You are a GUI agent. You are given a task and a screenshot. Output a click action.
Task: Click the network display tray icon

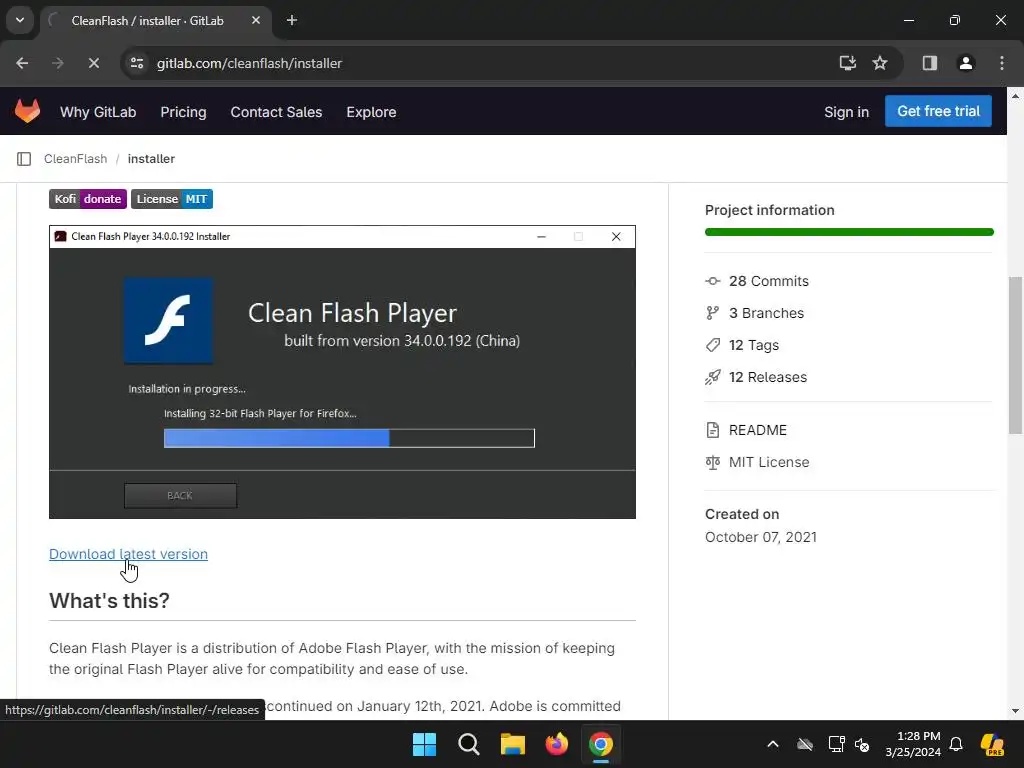coord(836,744)
